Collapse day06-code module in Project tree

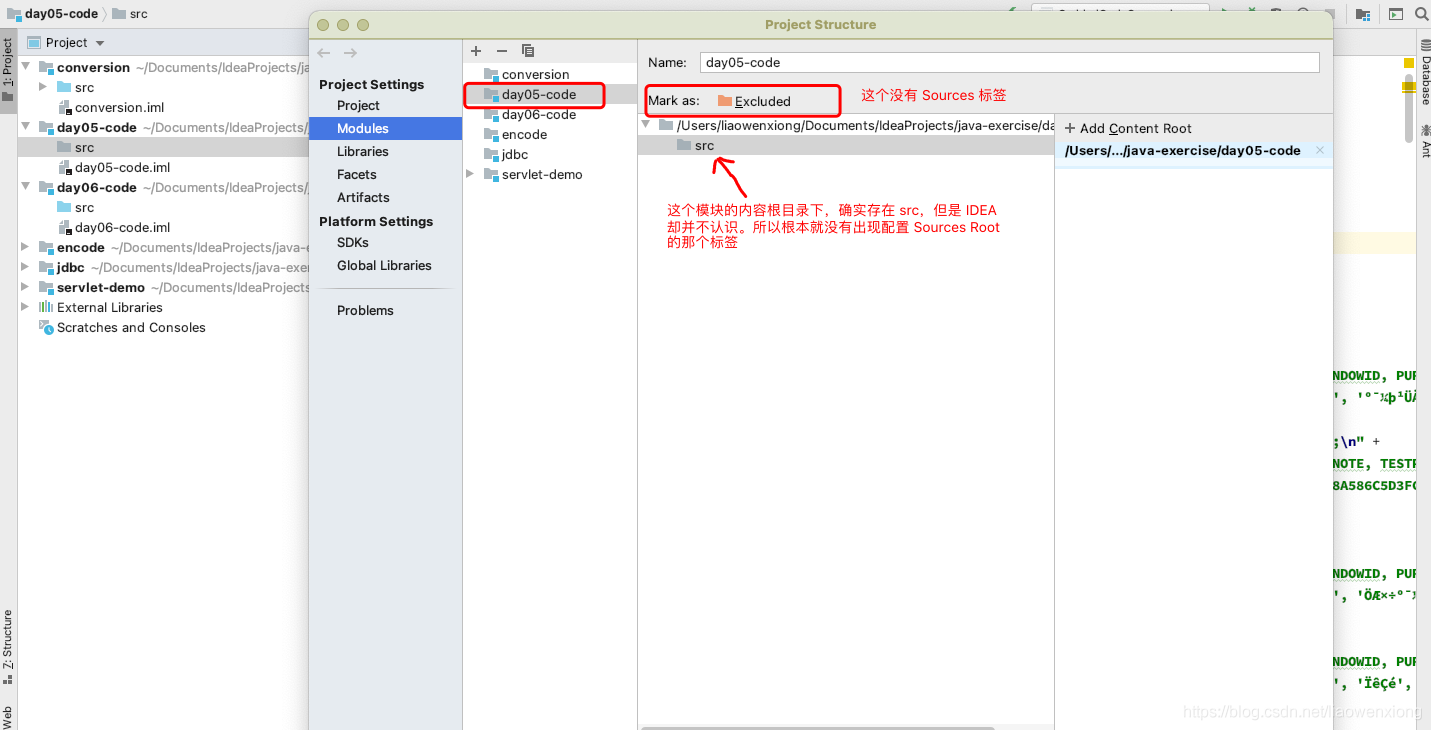[26, 187]
